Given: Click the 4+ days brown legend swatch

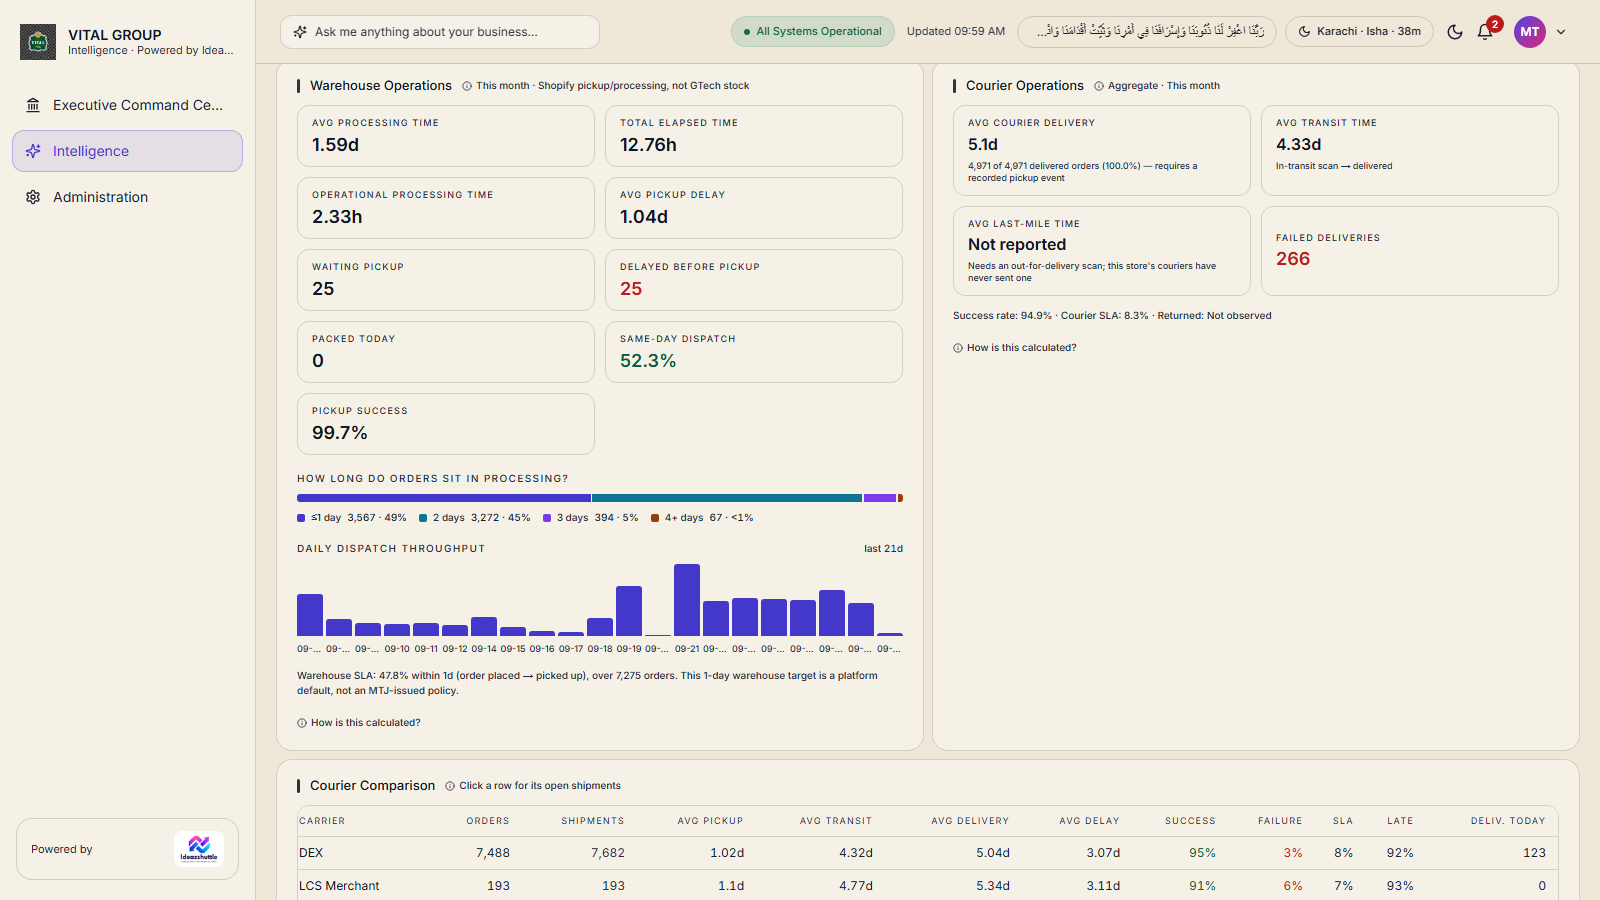Looking at the screenshot, I should (655, 518).
